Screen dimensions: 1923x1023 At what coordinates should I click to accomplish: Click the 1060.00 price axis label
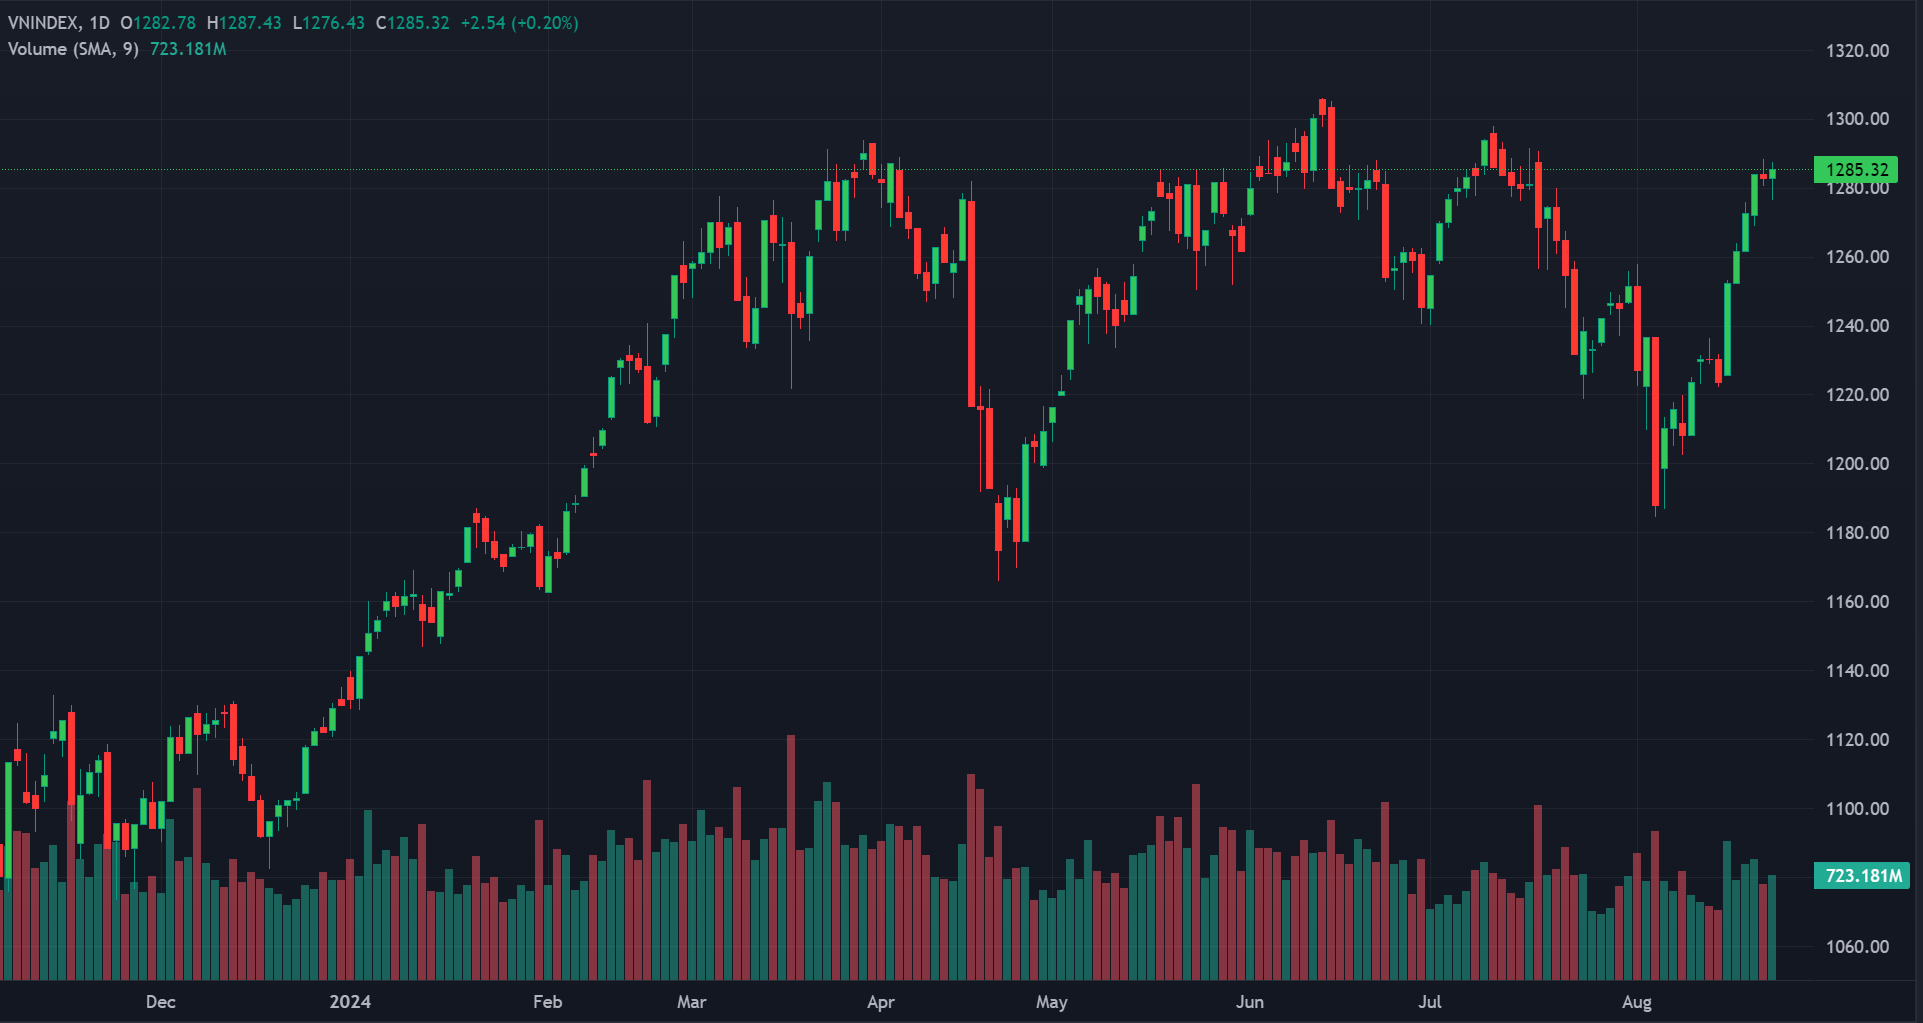[x=1857, y=947]
